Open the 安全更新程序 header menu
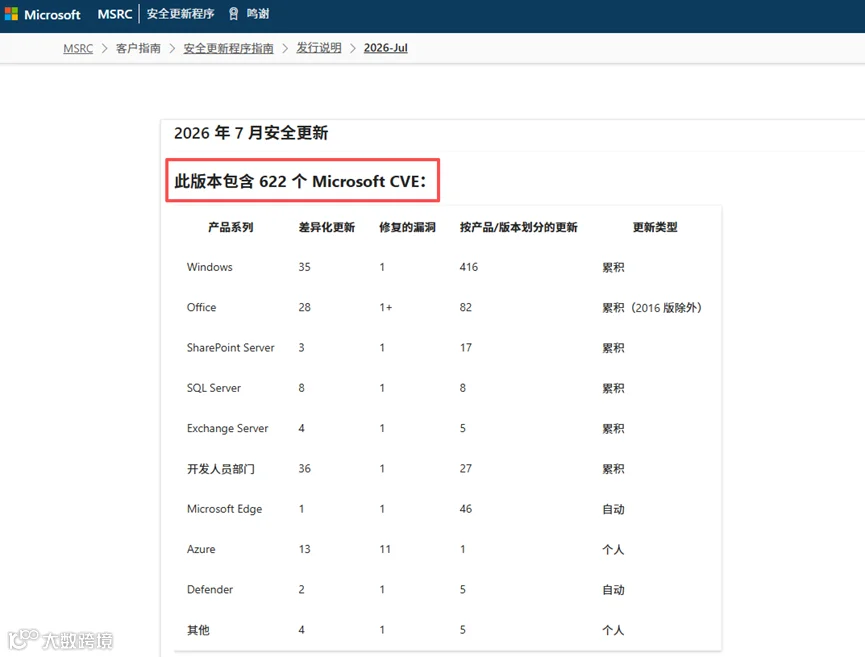The width and height of the screenshot is (865, 657). 180,14
